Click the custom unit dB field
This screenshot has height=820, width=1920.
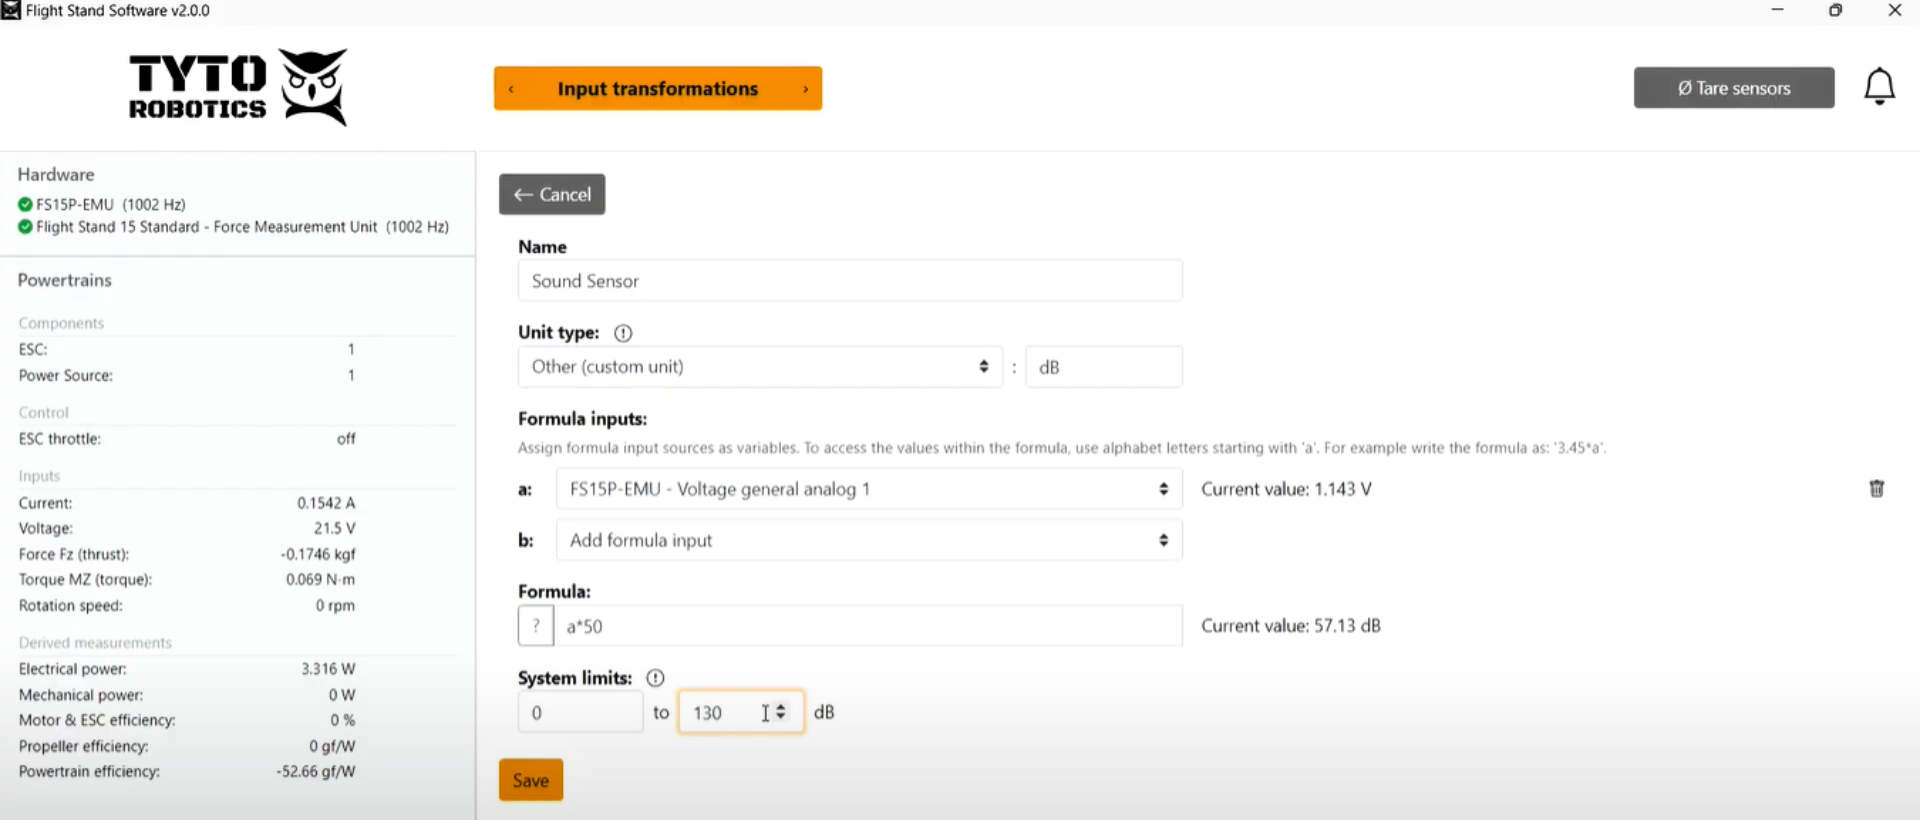pyautogui.click(x=1103, y=367)
